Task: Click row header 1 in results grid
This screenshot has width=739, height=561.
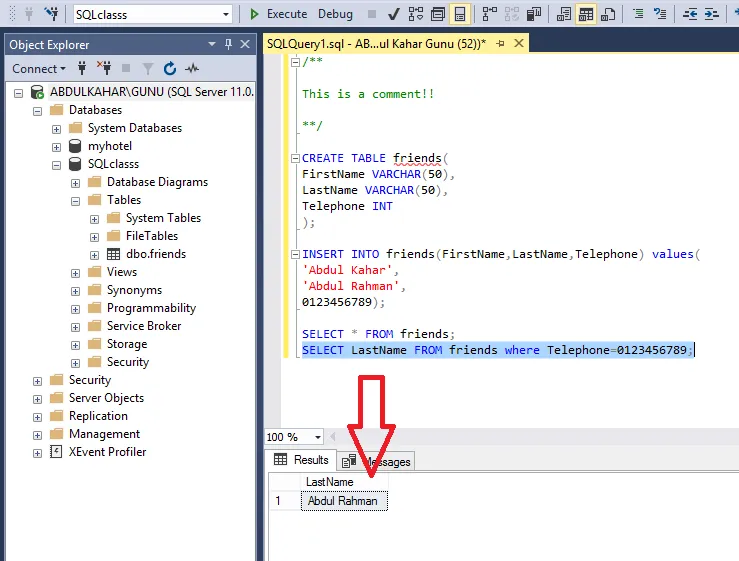Action: pos(284,501)
